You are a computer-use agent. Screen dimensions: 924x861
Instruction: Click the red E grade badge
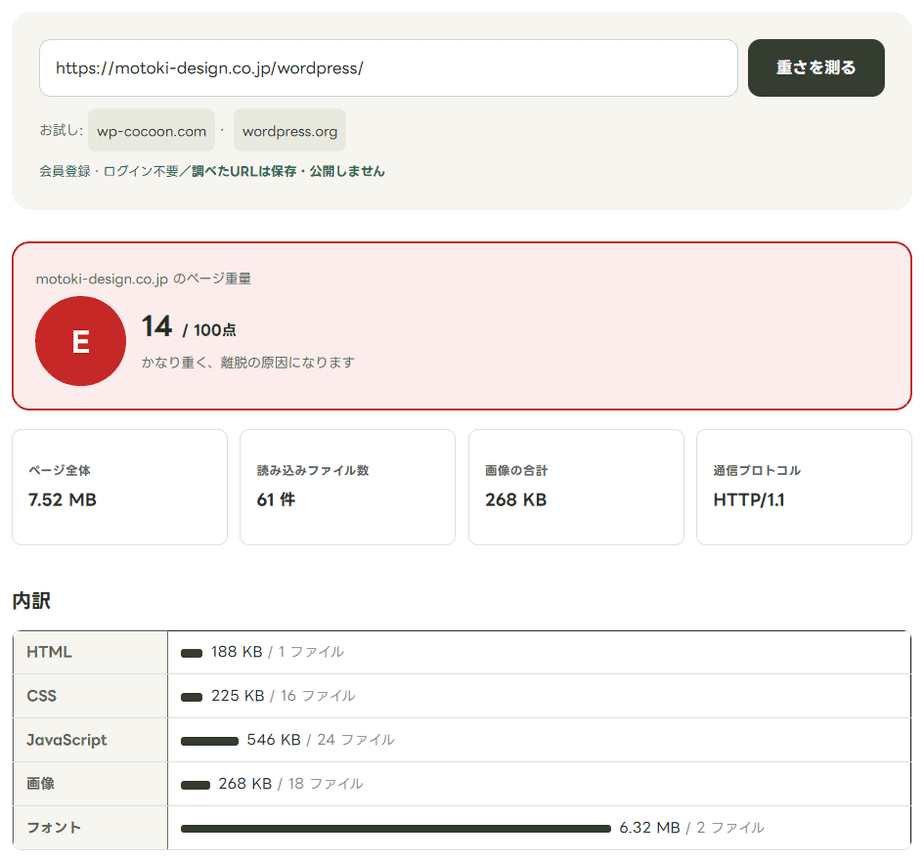tap(80, 341)
